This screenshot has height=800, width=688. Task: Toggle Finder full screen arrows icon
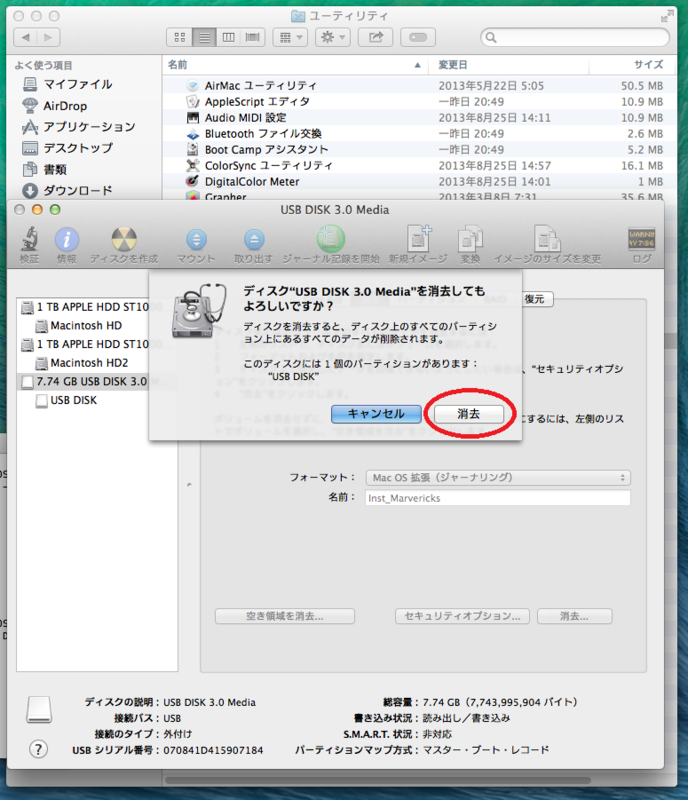point(666,17)
